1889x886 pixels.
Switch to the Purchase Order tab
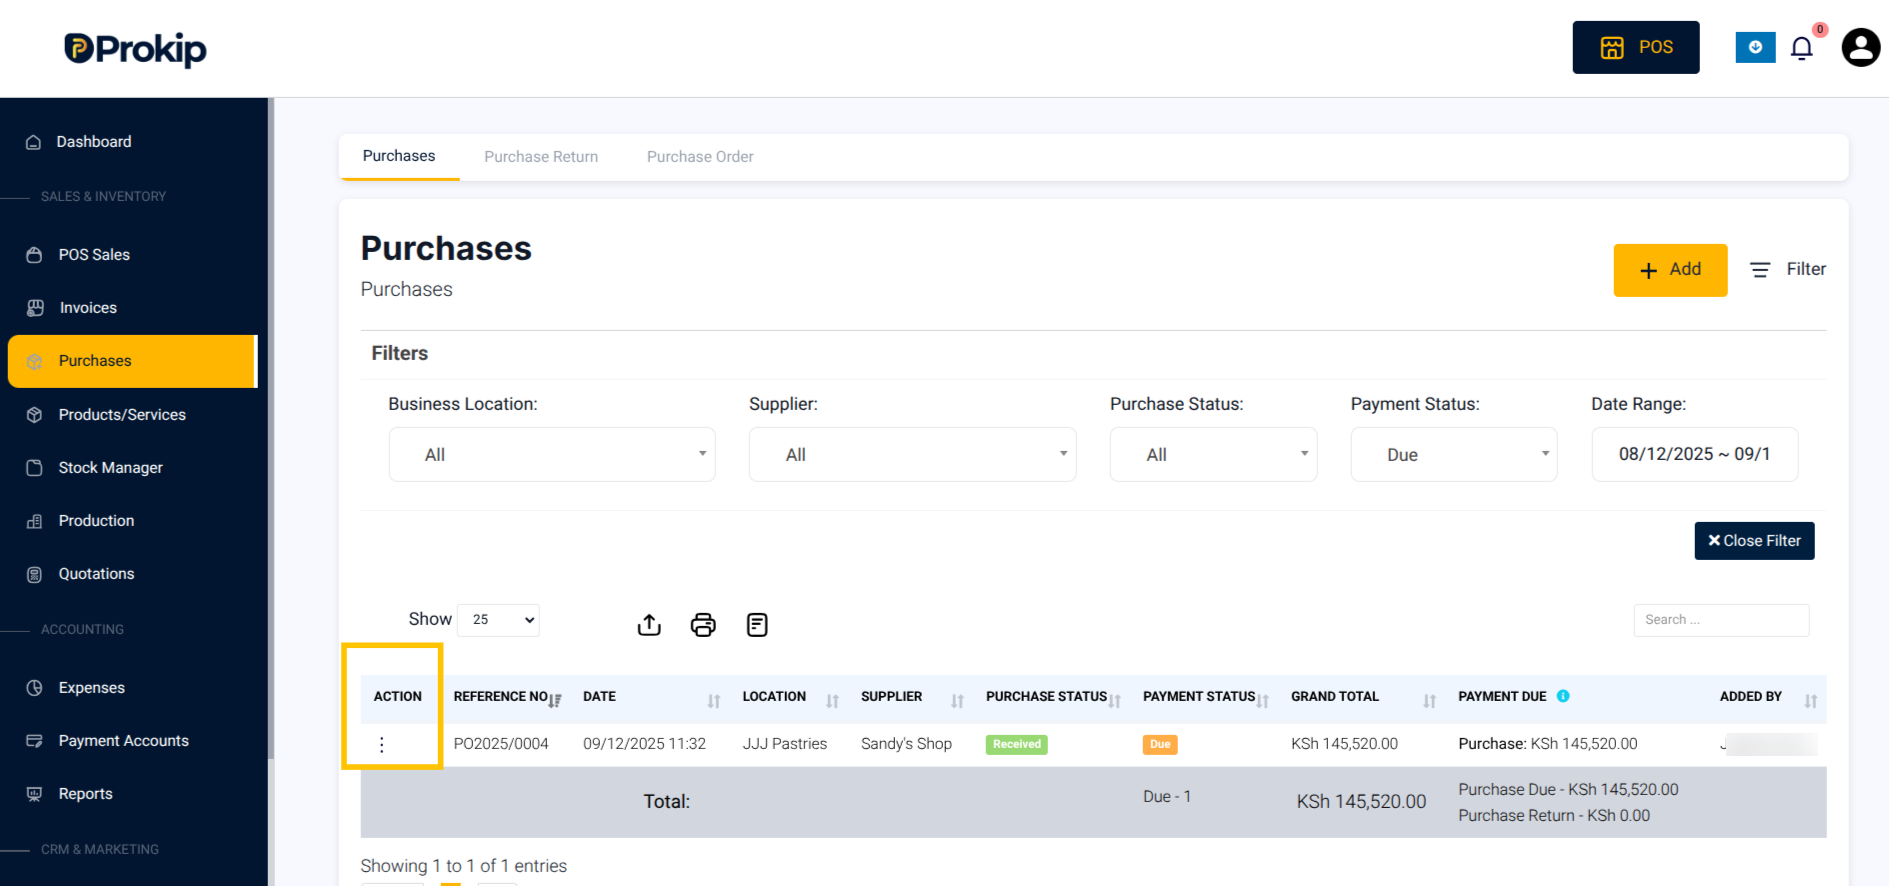(700, 157)
